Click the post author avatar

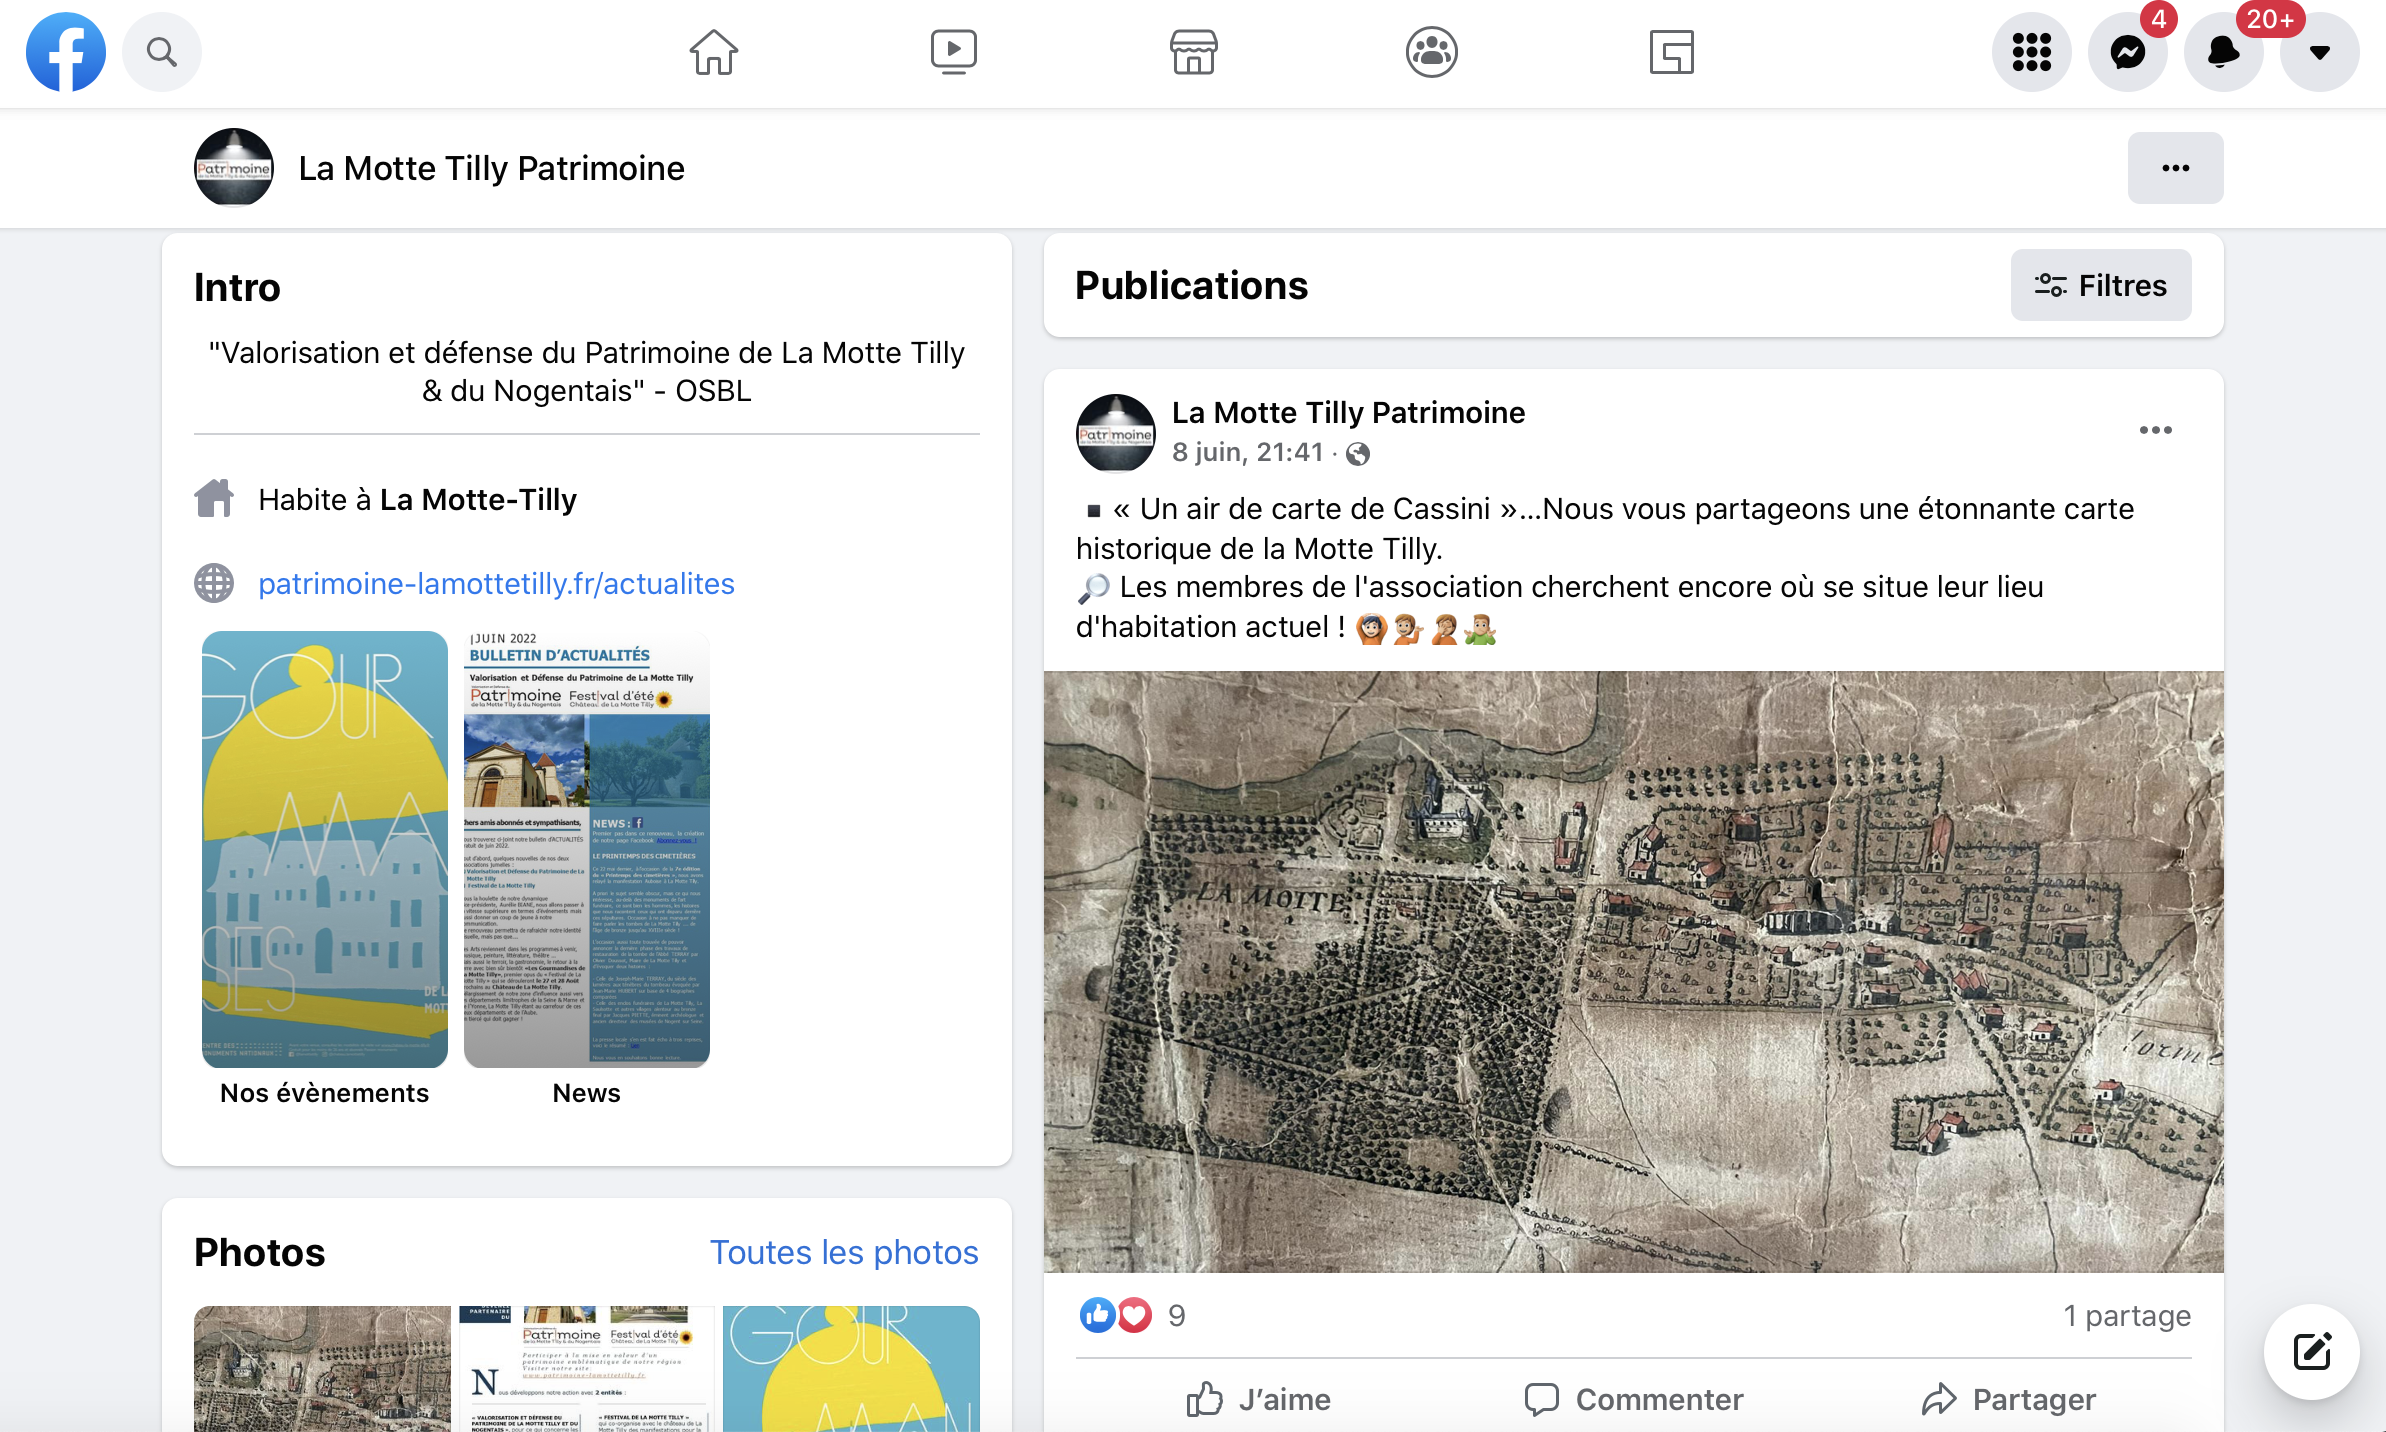click(x=1116, y=432)
